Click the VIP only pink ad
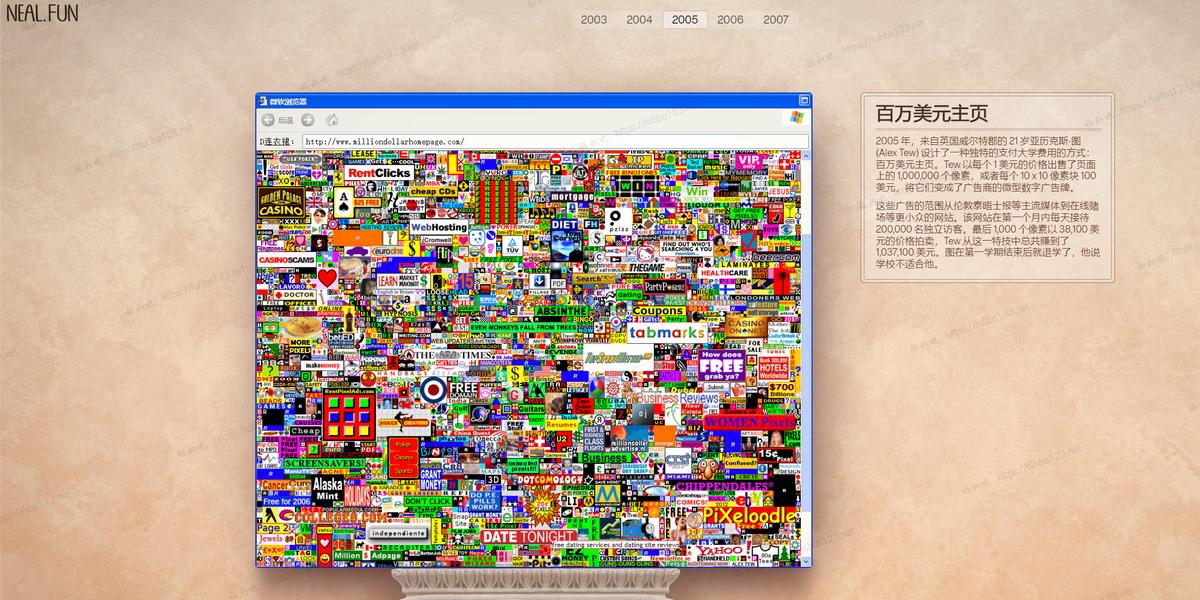This screenshot has width=1200, height=600. pos(748,162)
